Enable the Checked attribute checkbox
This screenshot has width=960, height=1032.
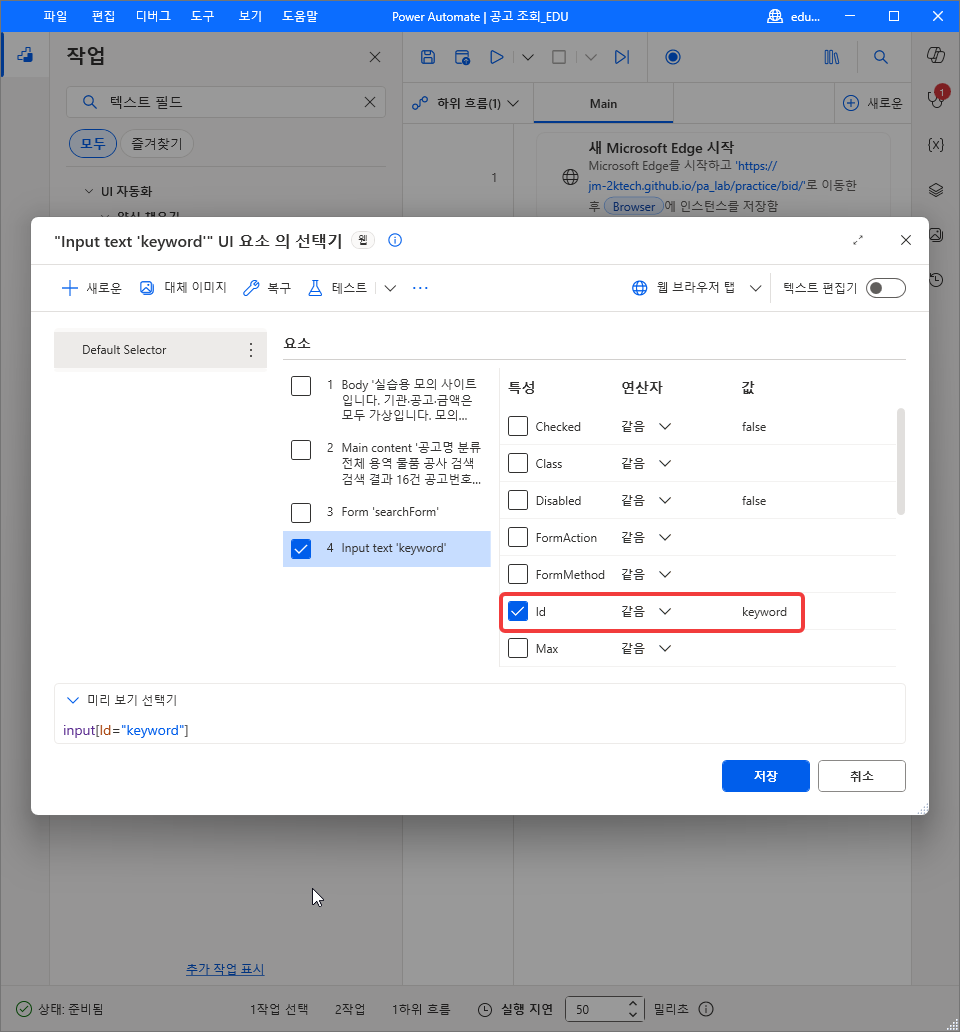518,426
